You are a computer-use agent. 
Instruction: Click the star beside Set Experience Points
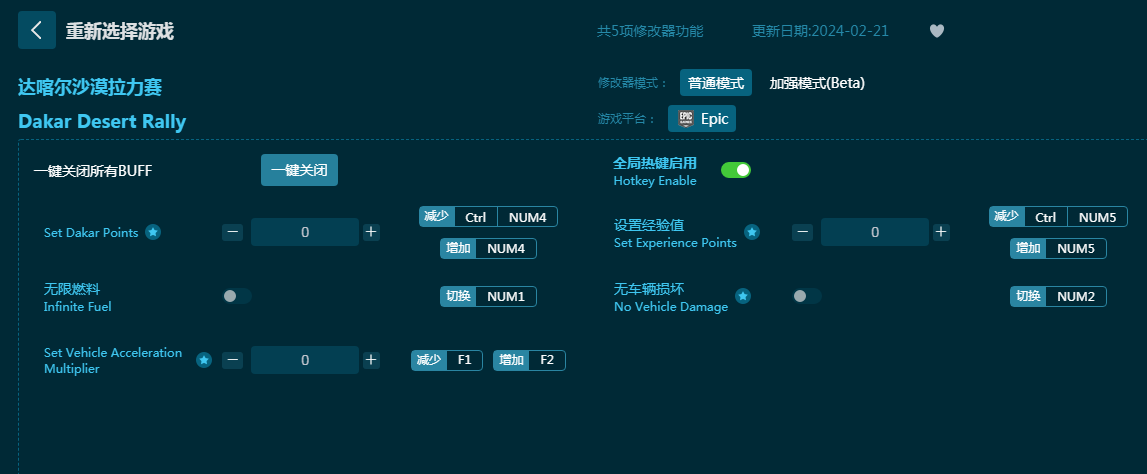(752, 232)
